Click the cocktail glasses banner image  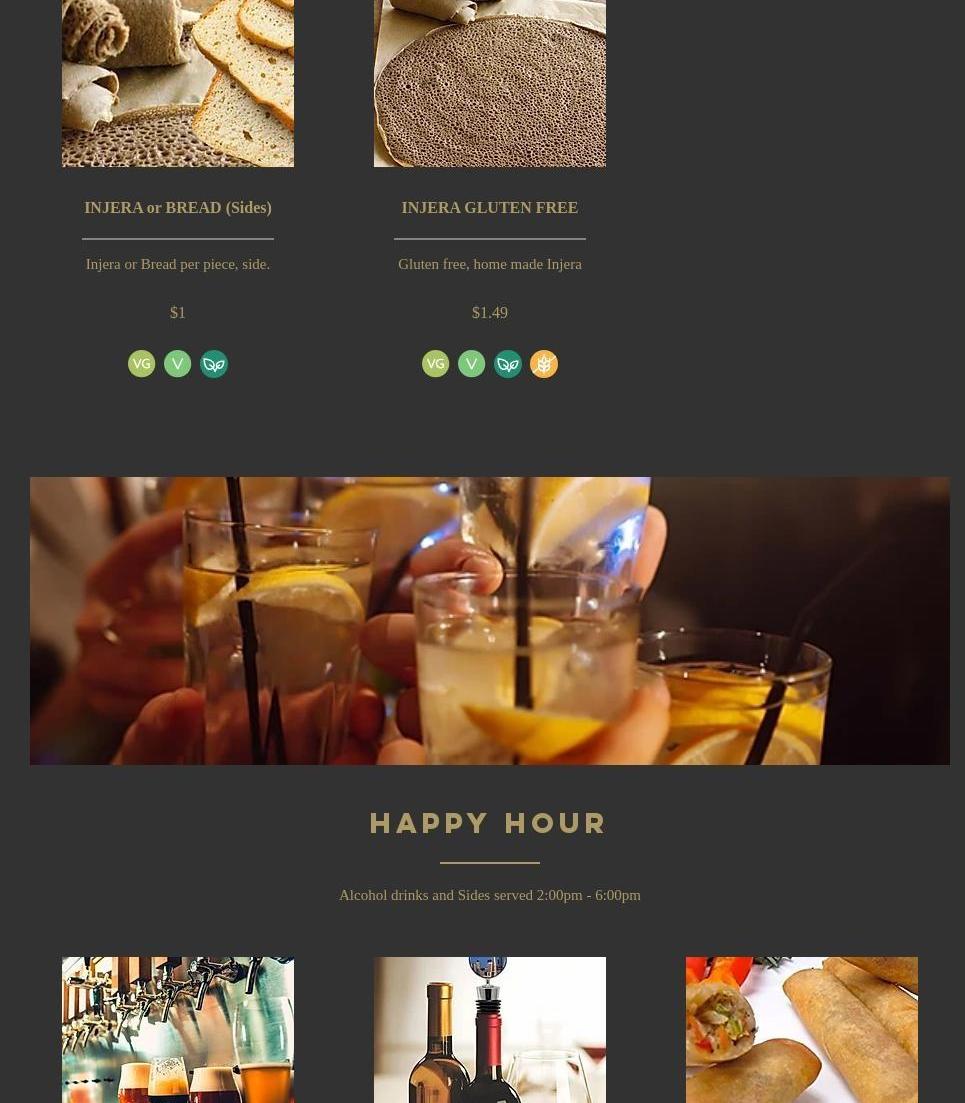[x=490, y=620]
